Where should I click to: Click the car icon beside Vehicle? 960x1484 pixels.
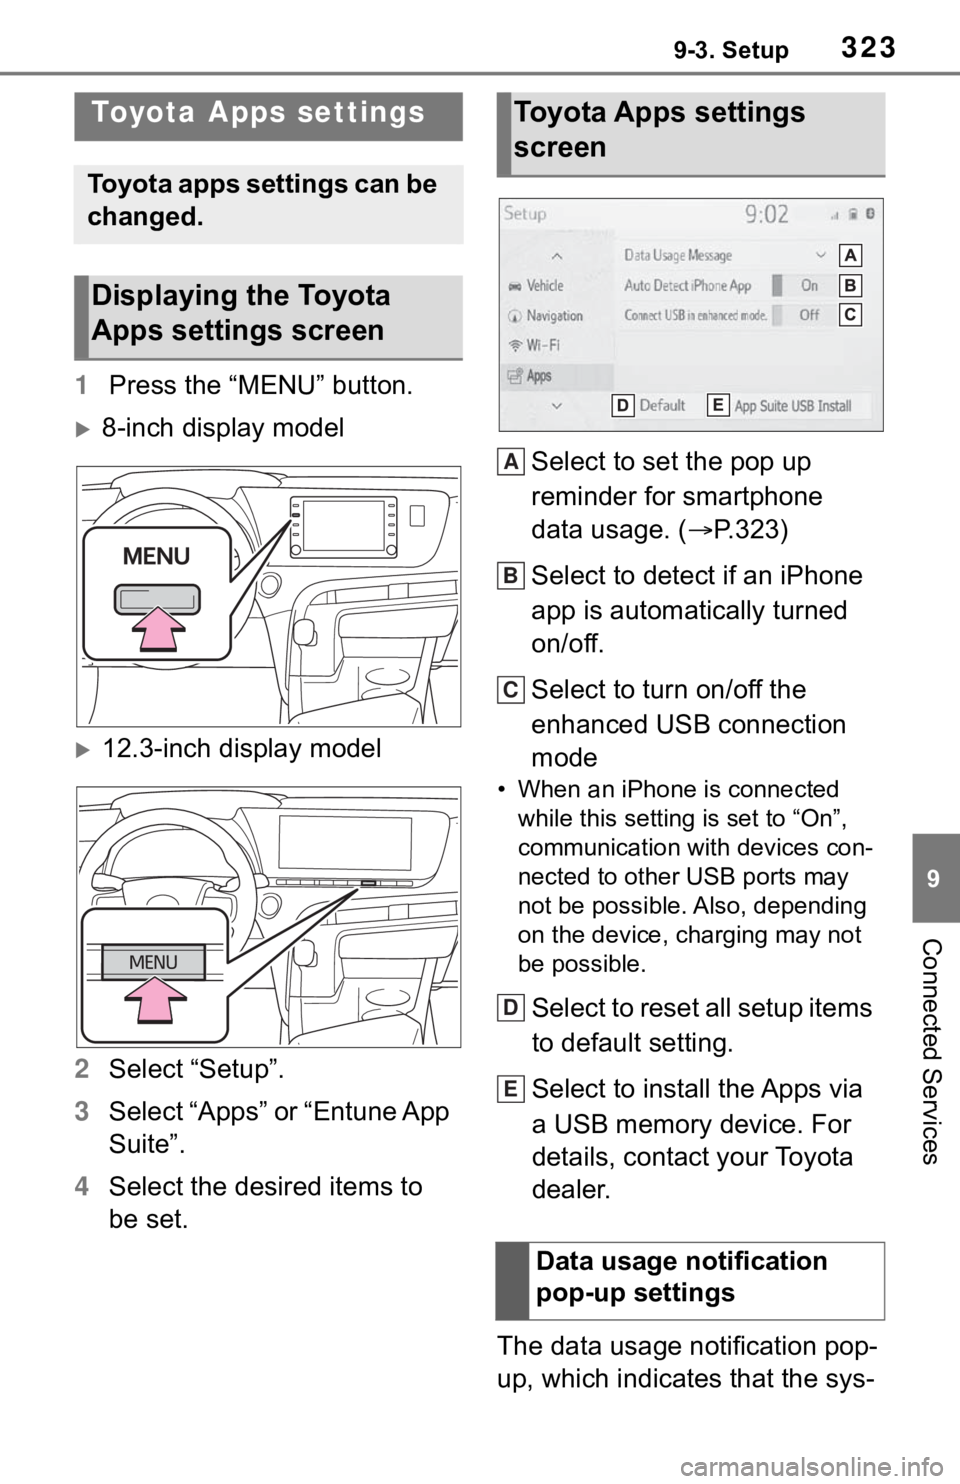514,286
